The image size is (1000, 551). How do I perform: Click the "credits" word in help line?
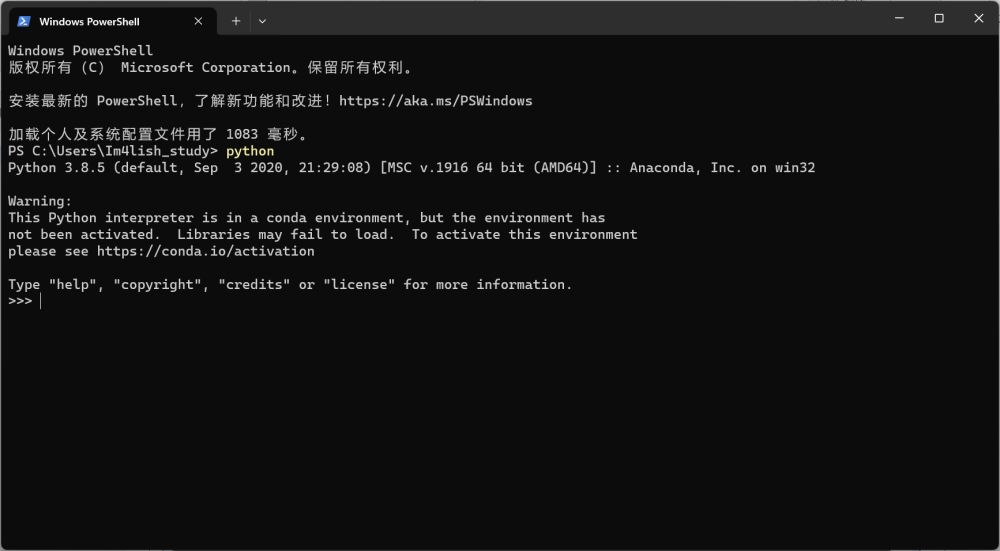(254, 284)
